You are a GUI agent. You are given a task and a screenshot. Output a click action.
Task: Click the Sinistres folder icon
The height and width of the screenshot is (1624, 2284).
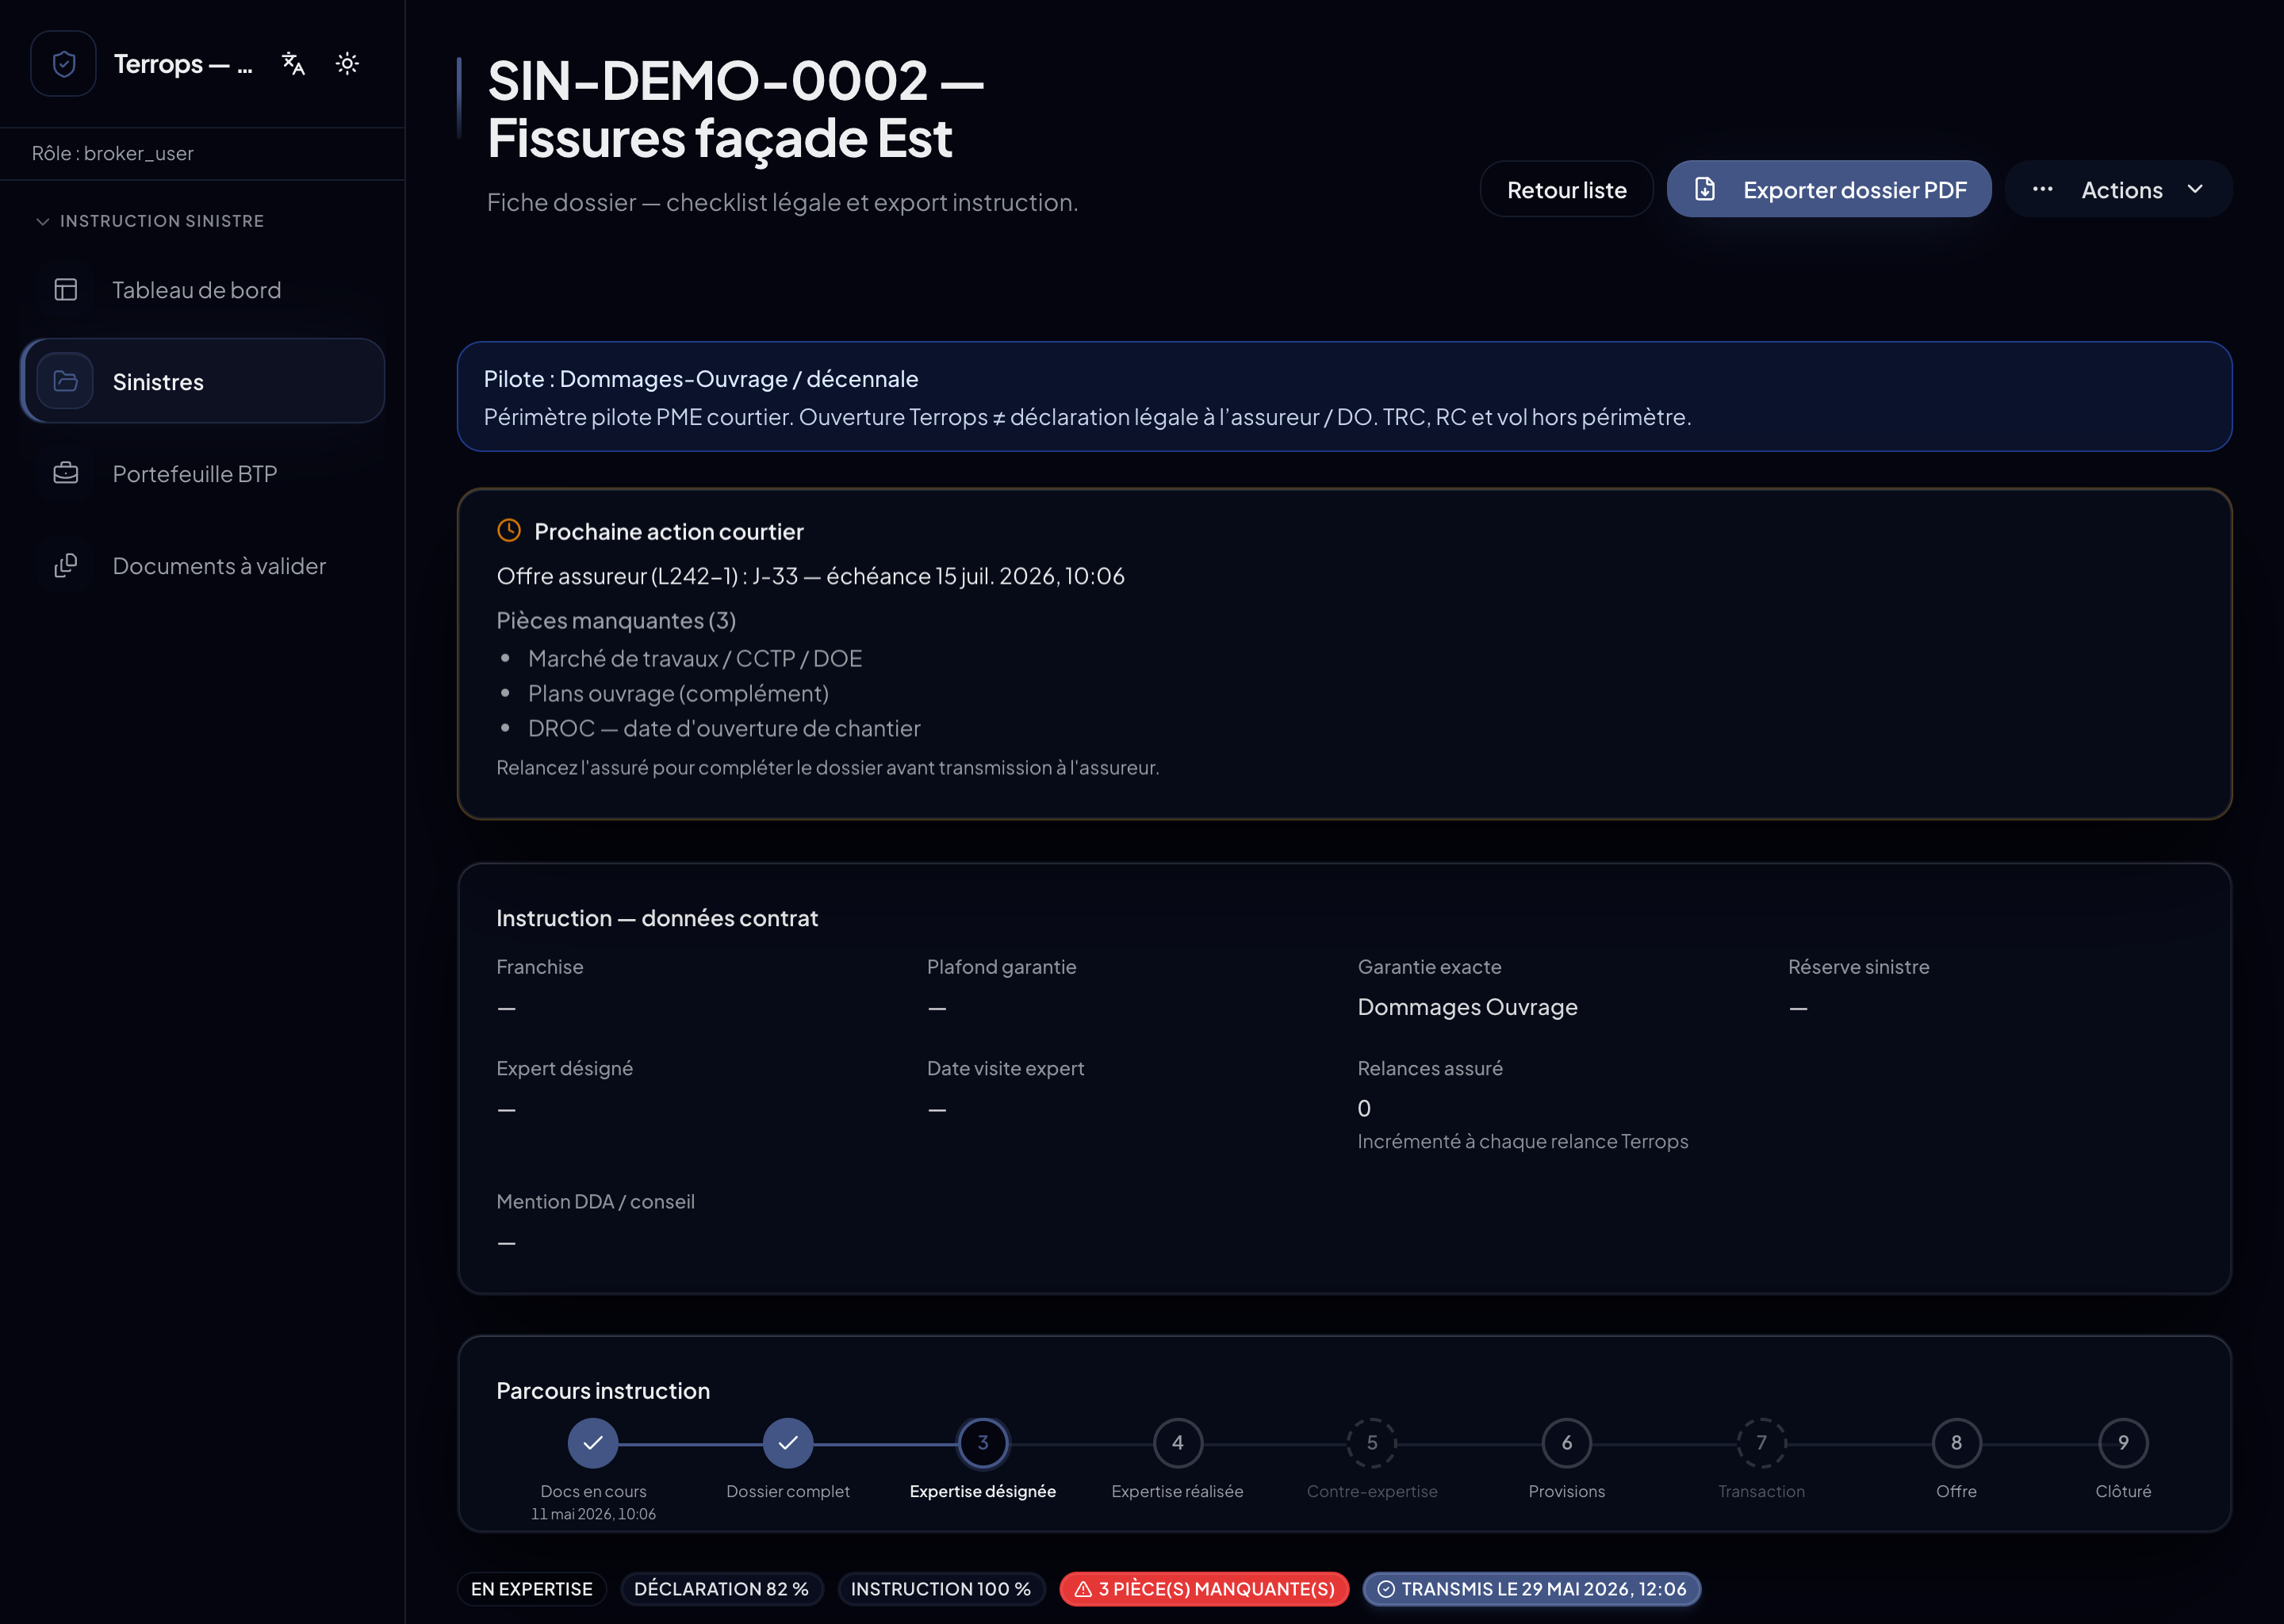pyautogui.click(x=66, y=381)
